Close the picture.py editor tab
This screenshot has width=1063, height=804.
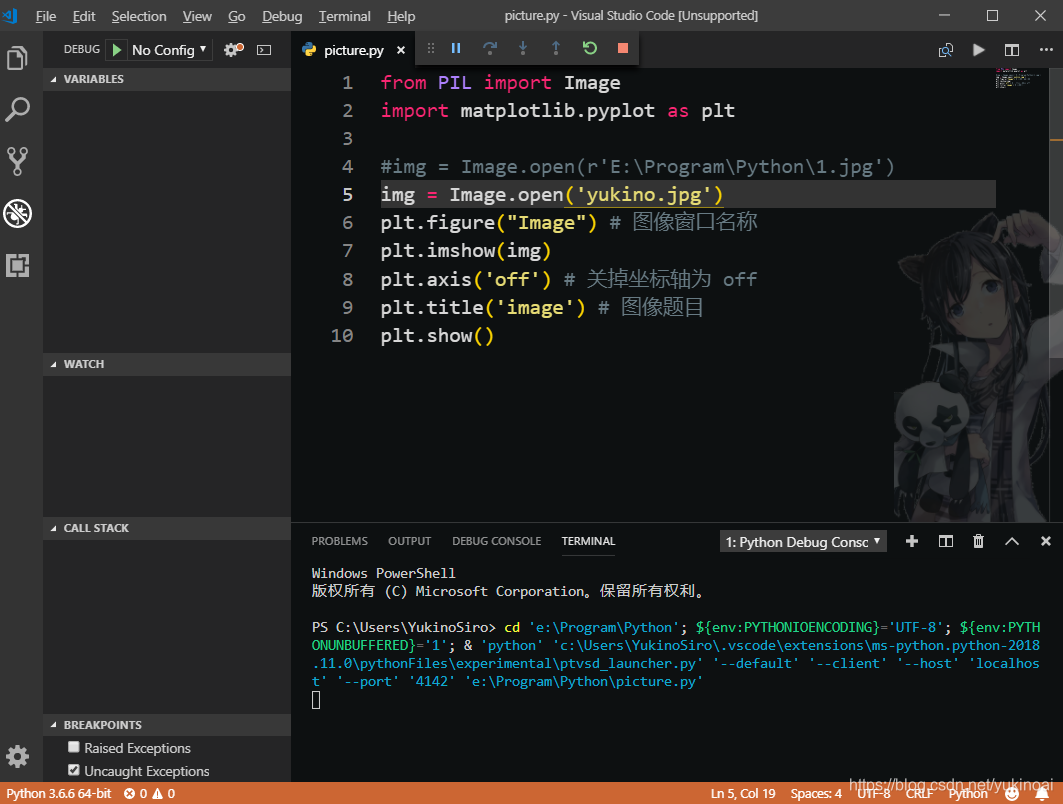click(x=401, y=50)
